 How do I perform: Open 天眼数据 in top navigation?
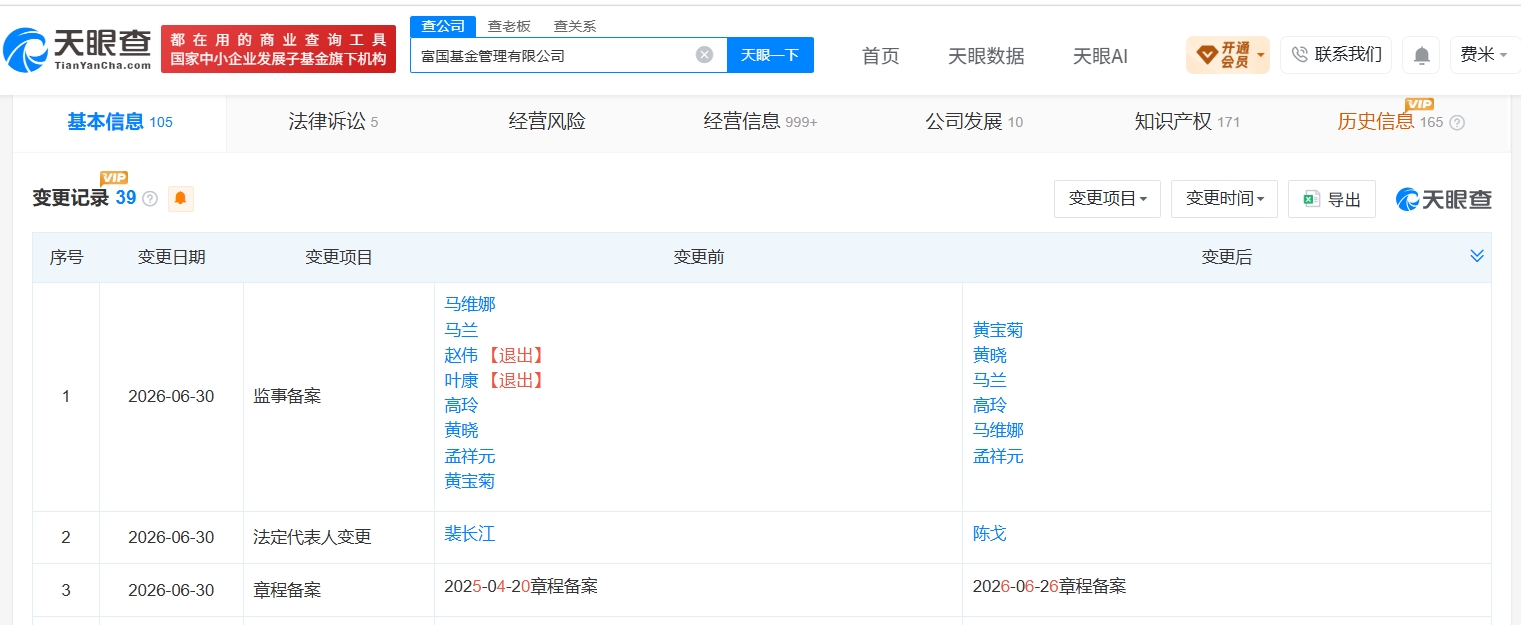(x=986, y=56)
